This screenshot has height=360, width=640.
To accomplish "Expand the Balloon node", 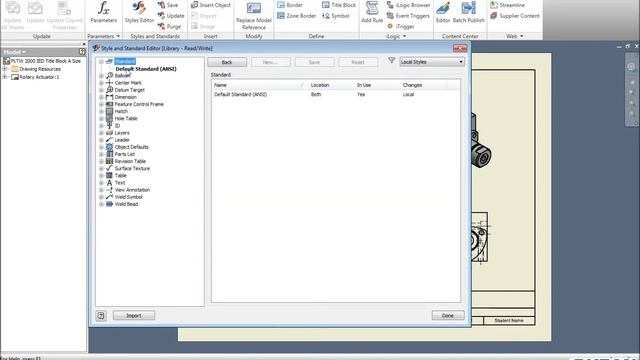I will (101, 76).
